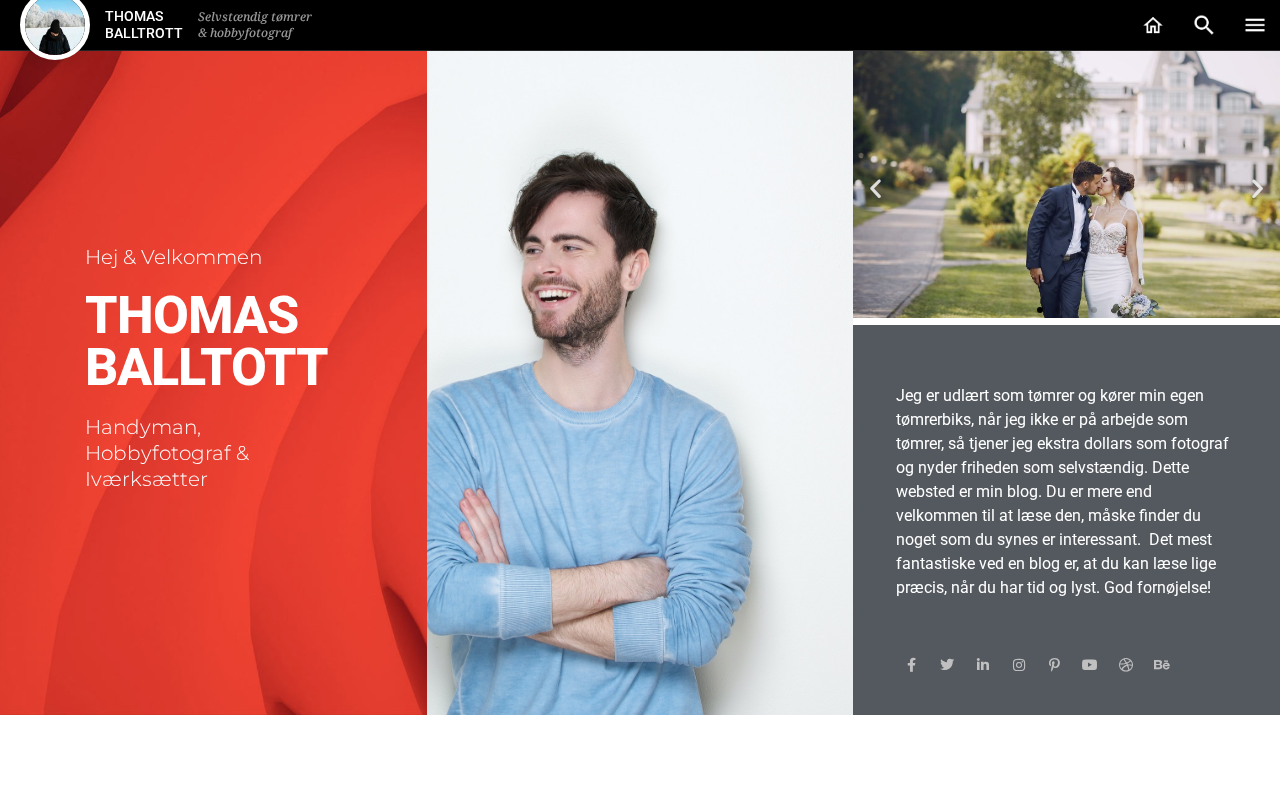
Task: Click the large "THOMAS BALLTOTT" hero heading
Action: coord(206,341)
